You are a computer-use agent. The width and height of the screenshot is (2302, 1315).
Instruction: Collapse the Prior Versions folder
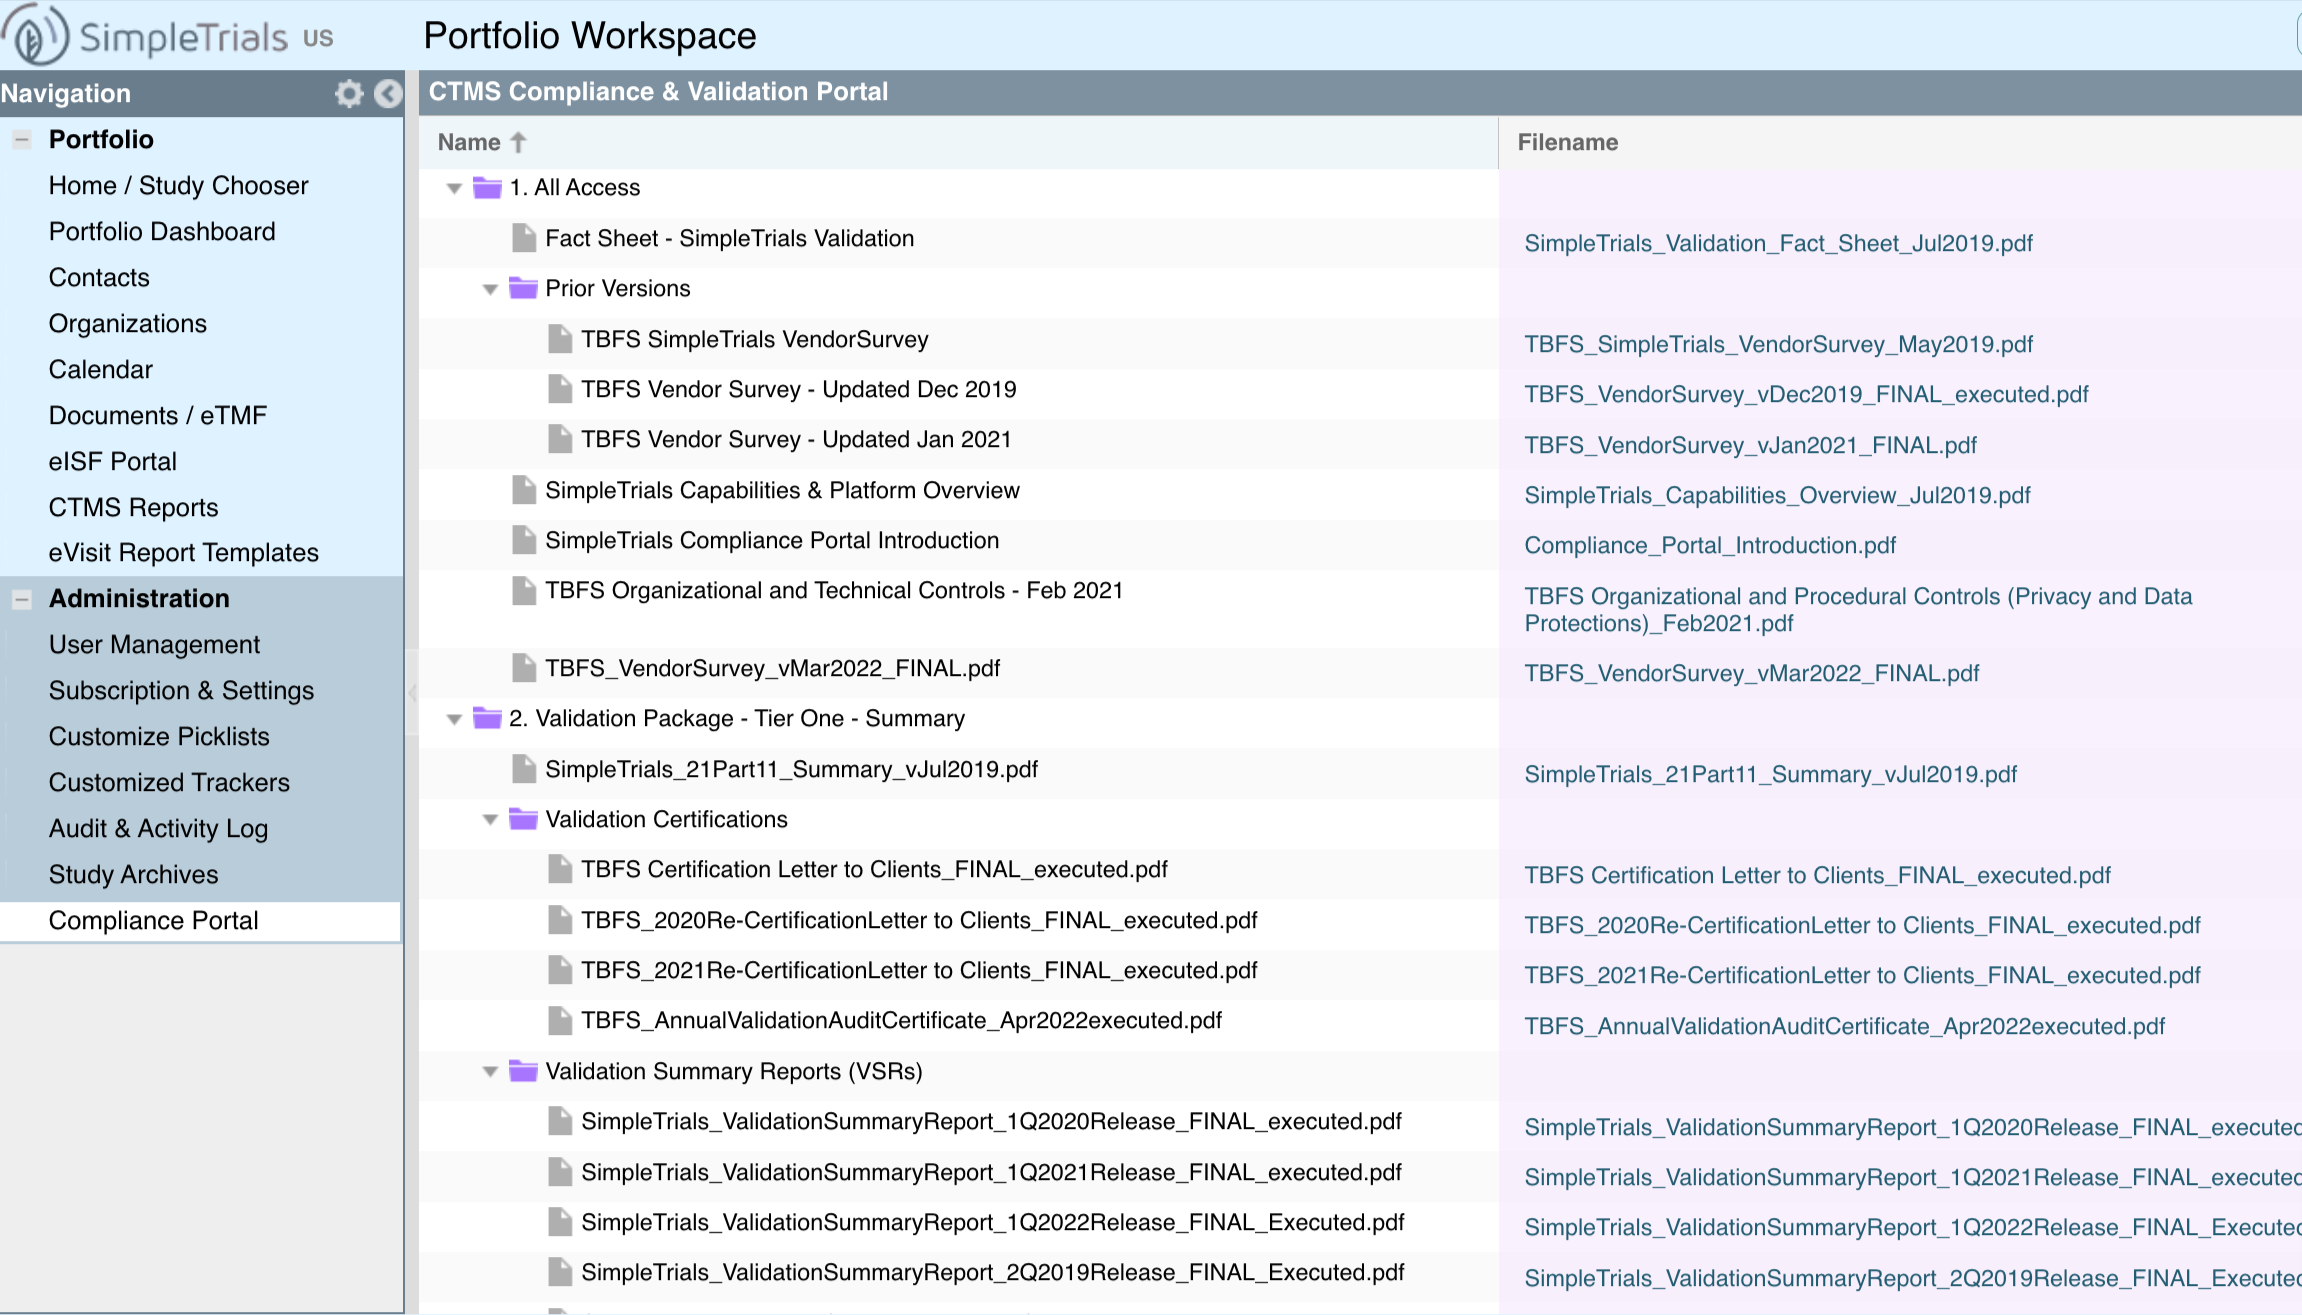(x=490, y=289)
